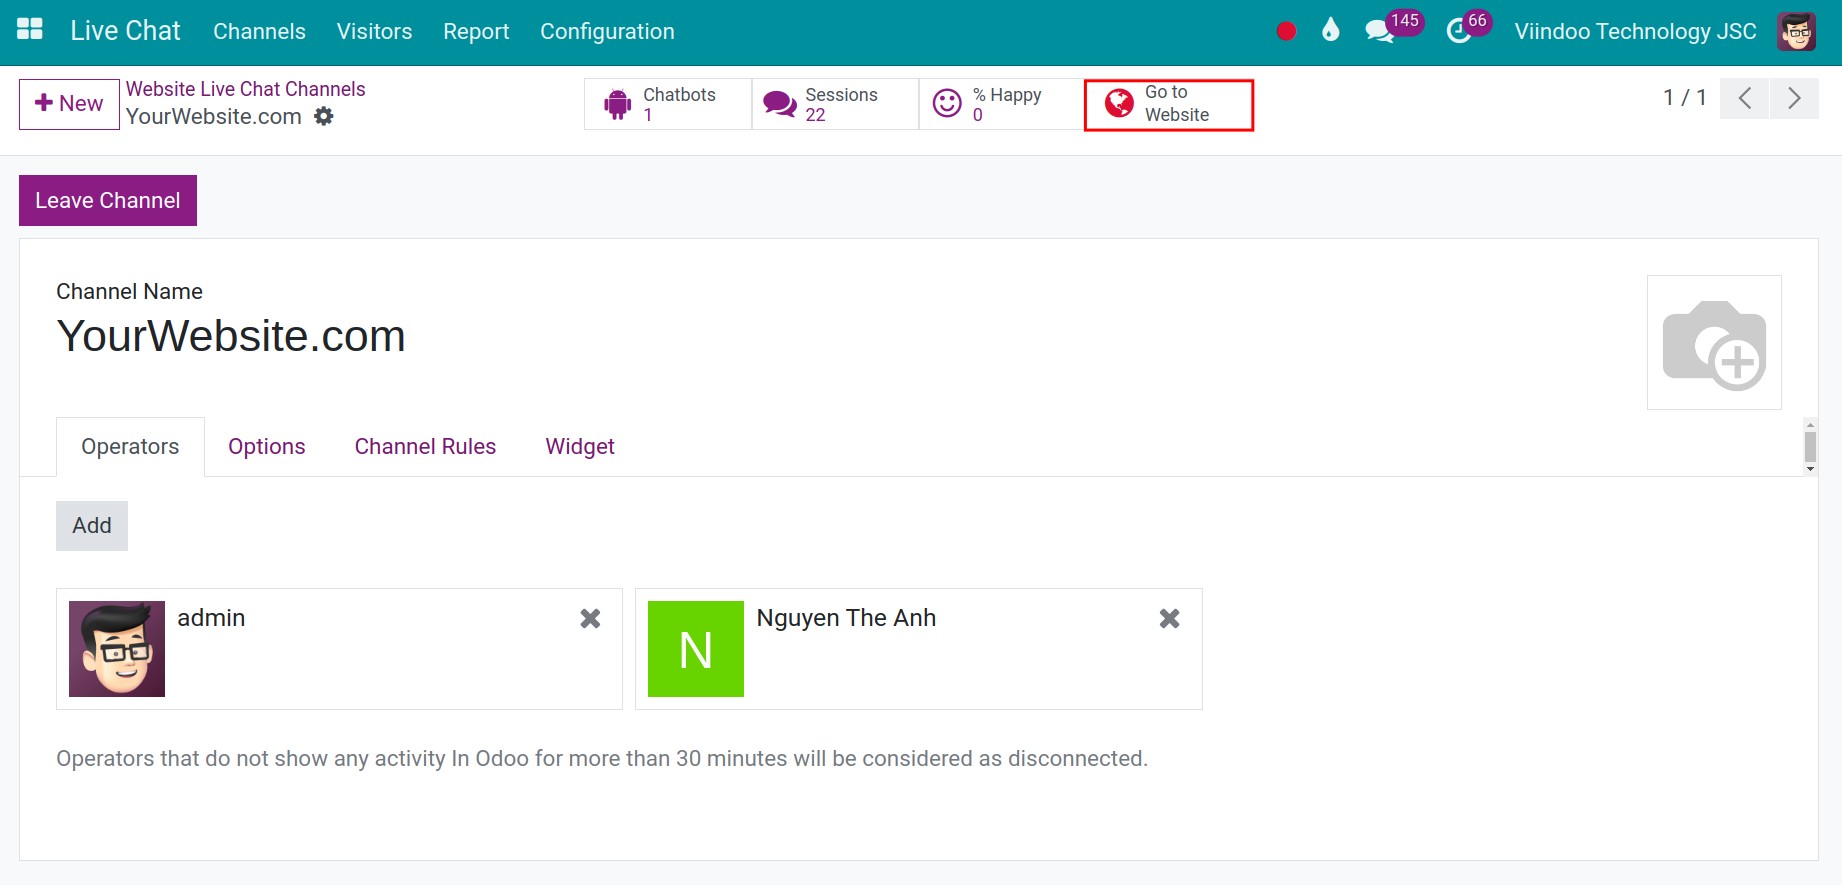Click the tab area scrollbar up arrow
This screenshot has width=1842, height=885.
pyautogui.click(x=1810, y=425)
